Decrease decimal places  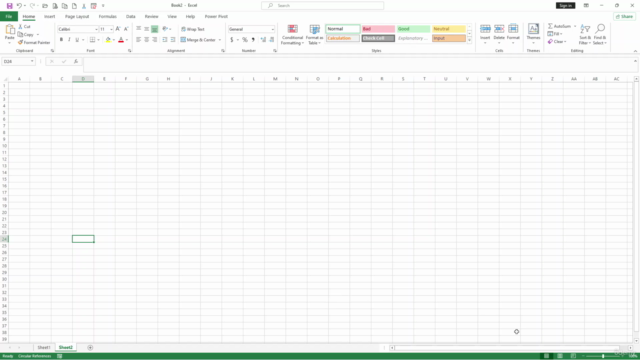point(271,40)
